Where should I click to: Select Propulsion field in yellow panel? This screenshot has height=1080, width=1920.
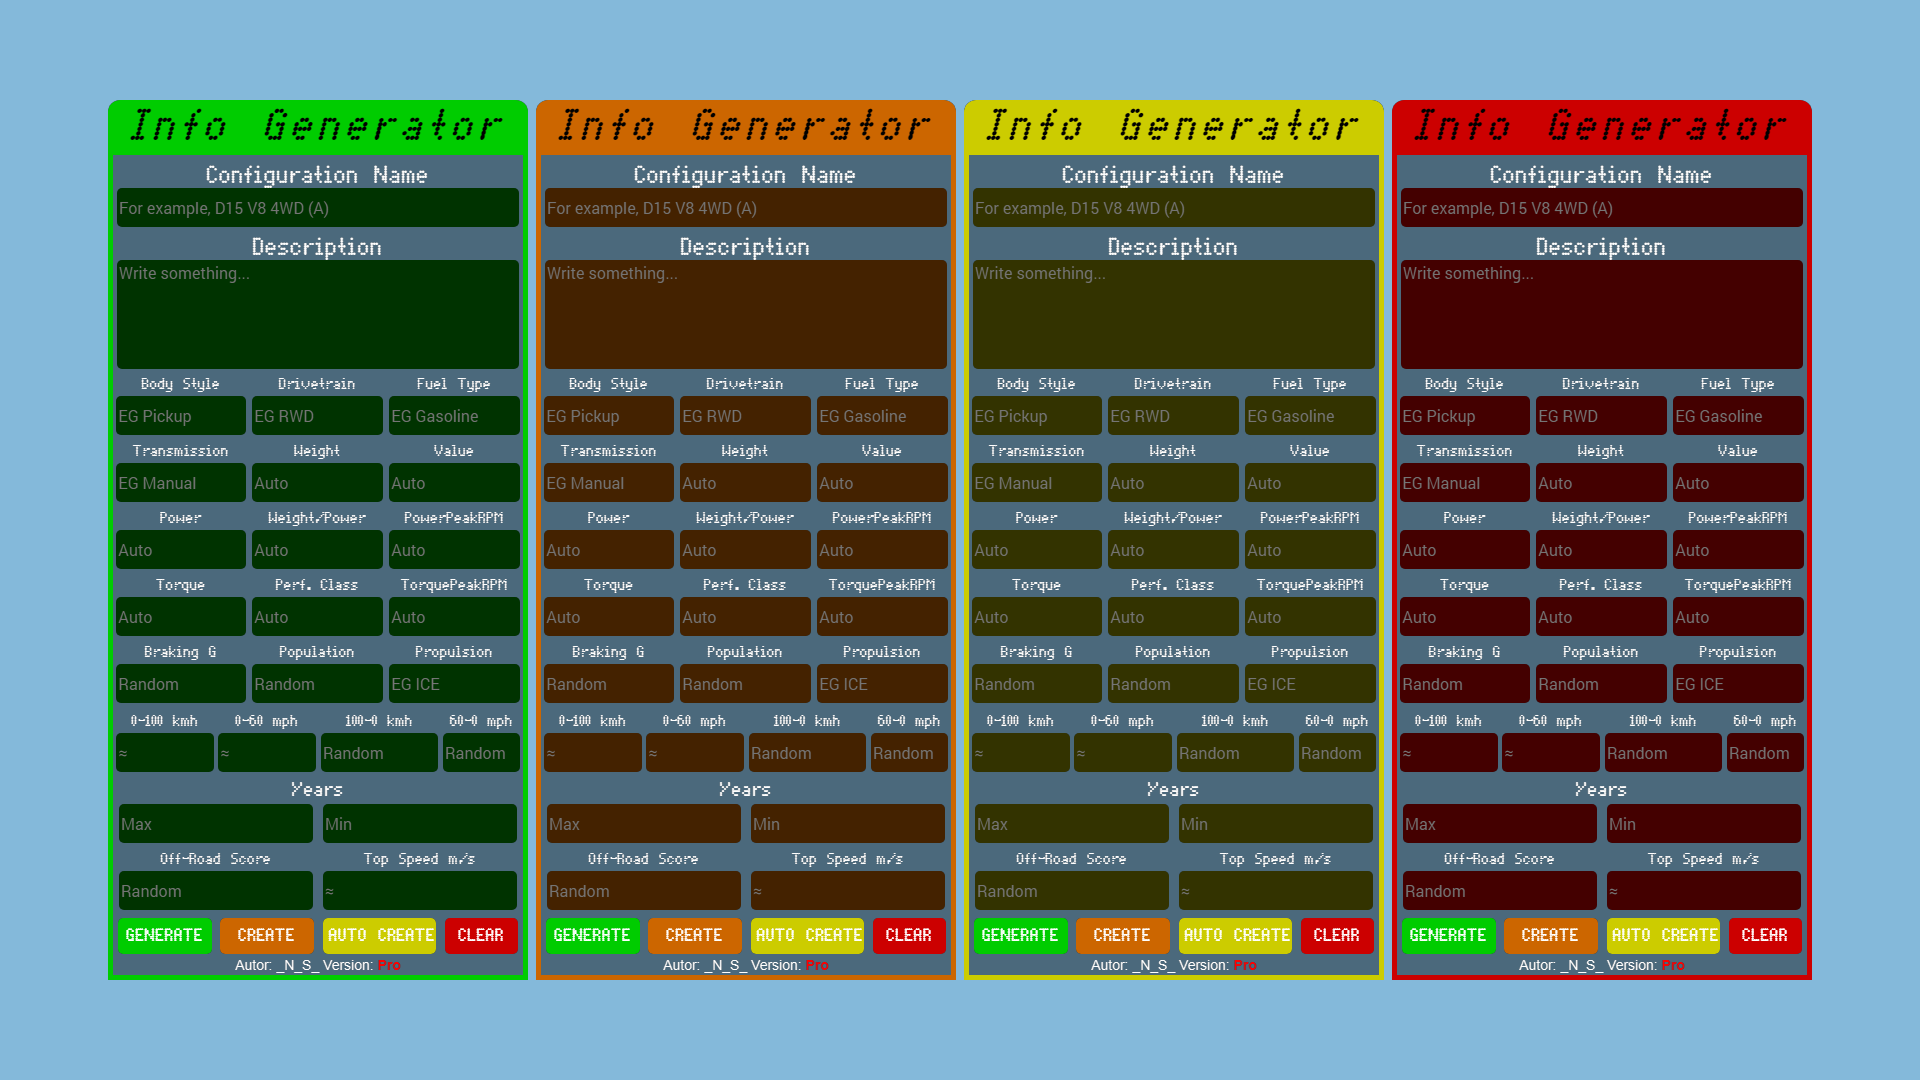1310,684
